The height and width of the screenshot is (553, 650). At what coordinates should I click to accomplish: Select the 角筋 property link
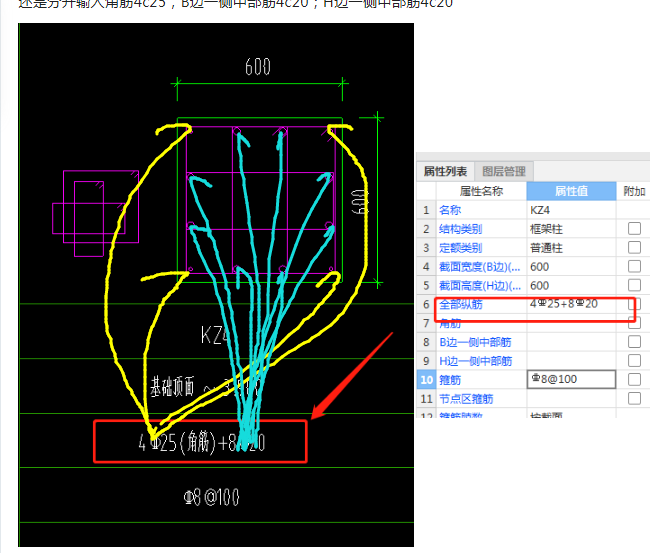[x=450, y=323]
